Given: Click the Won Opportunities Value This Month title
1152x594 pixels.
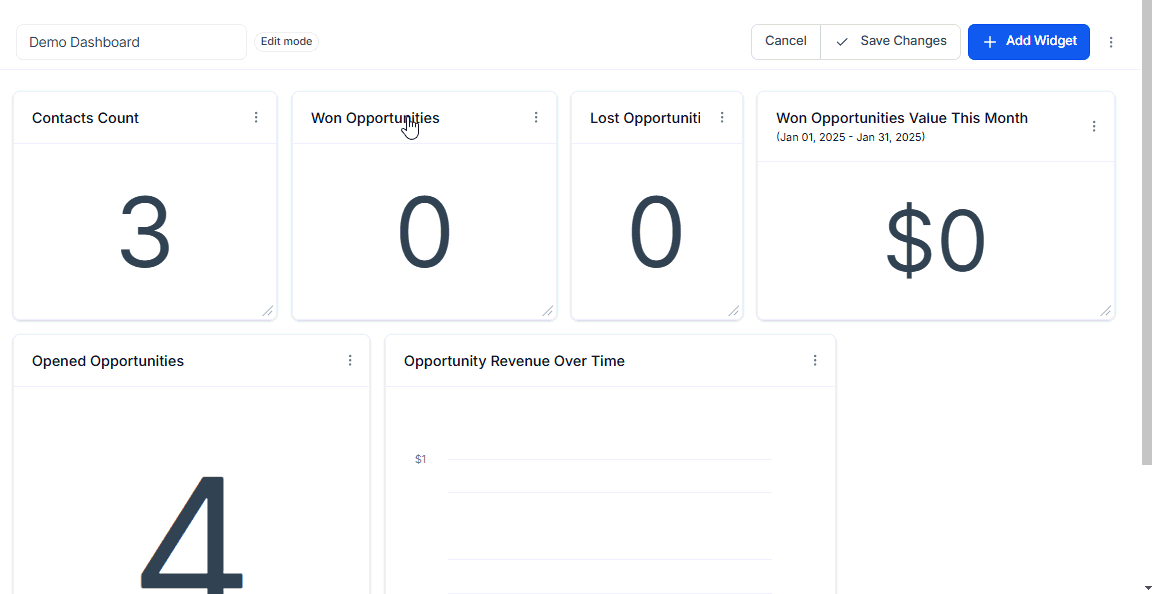Looking at the screenshot, I should [x=902, y=118].
